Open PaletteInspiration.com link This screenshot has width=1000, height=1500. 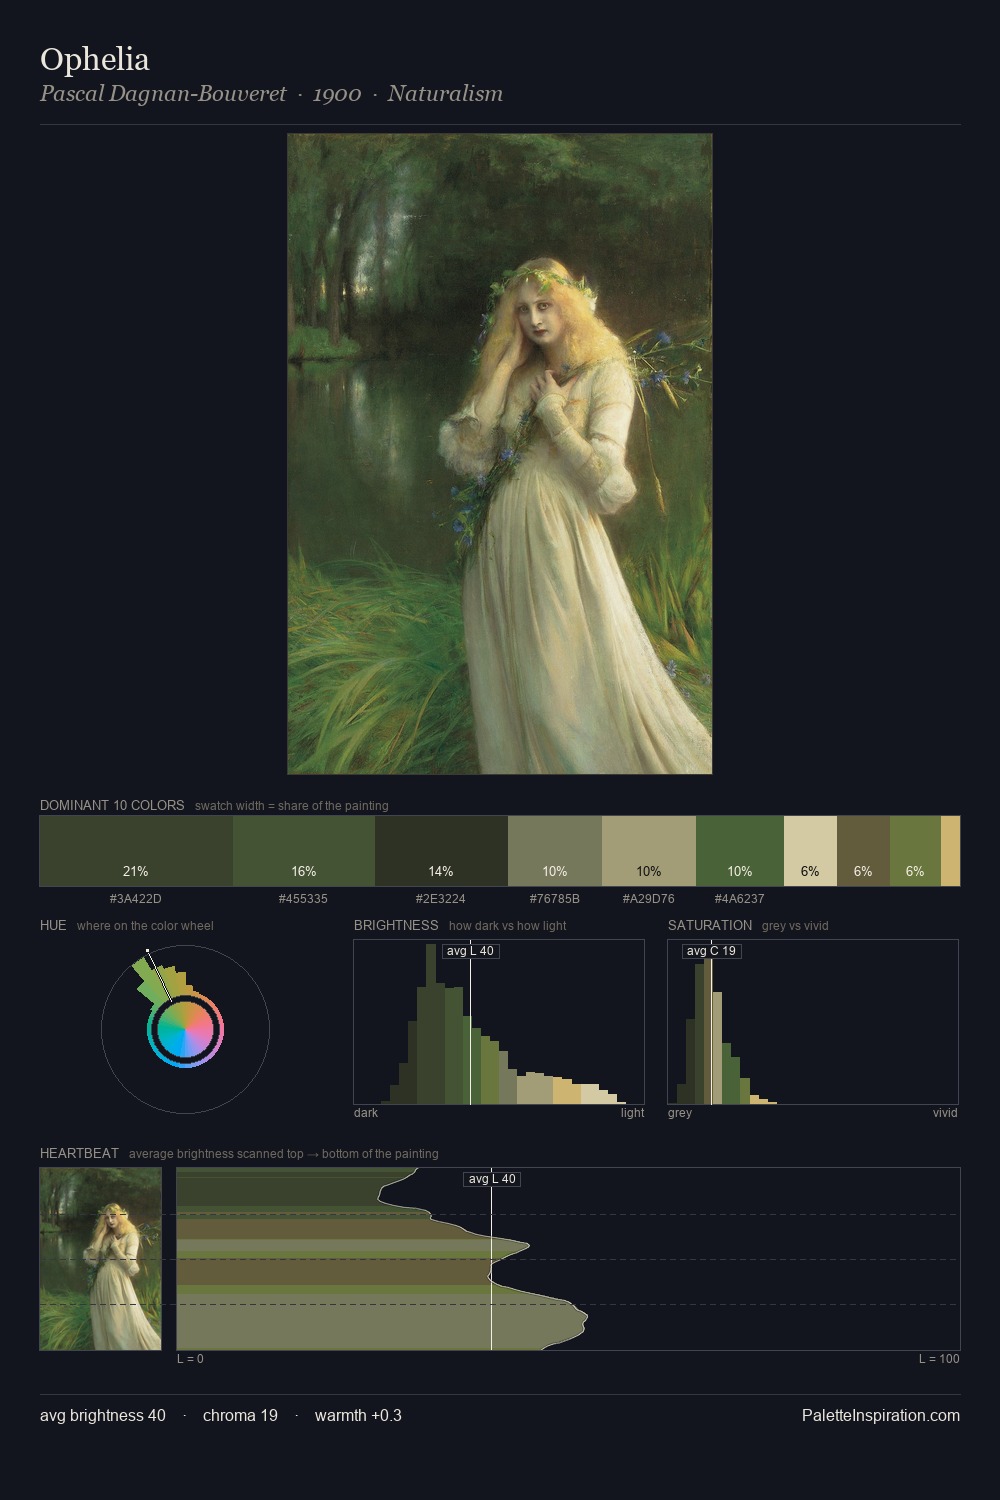pos(881,1416)
